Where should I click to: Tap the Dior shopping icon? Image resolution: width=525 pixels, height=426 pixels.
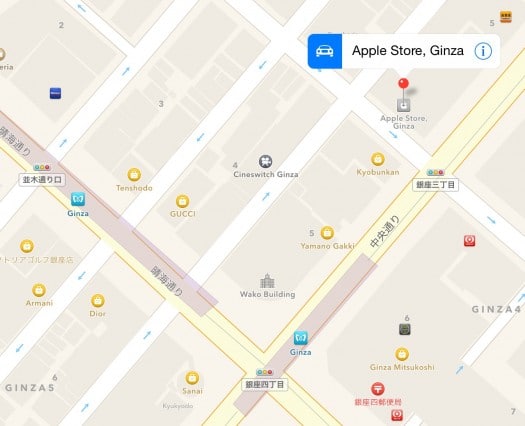98,301
